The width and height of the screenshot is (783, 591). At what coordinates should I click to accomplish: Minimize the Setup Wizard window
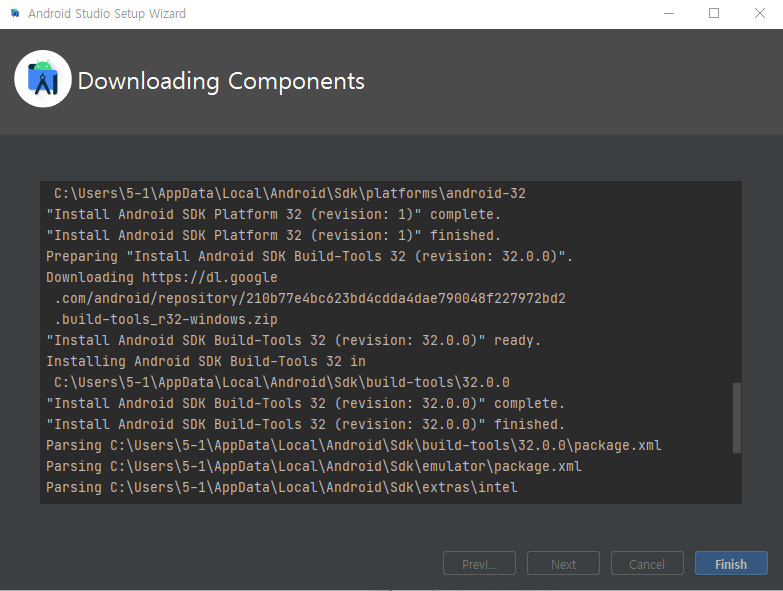click(x=669, y=13)
